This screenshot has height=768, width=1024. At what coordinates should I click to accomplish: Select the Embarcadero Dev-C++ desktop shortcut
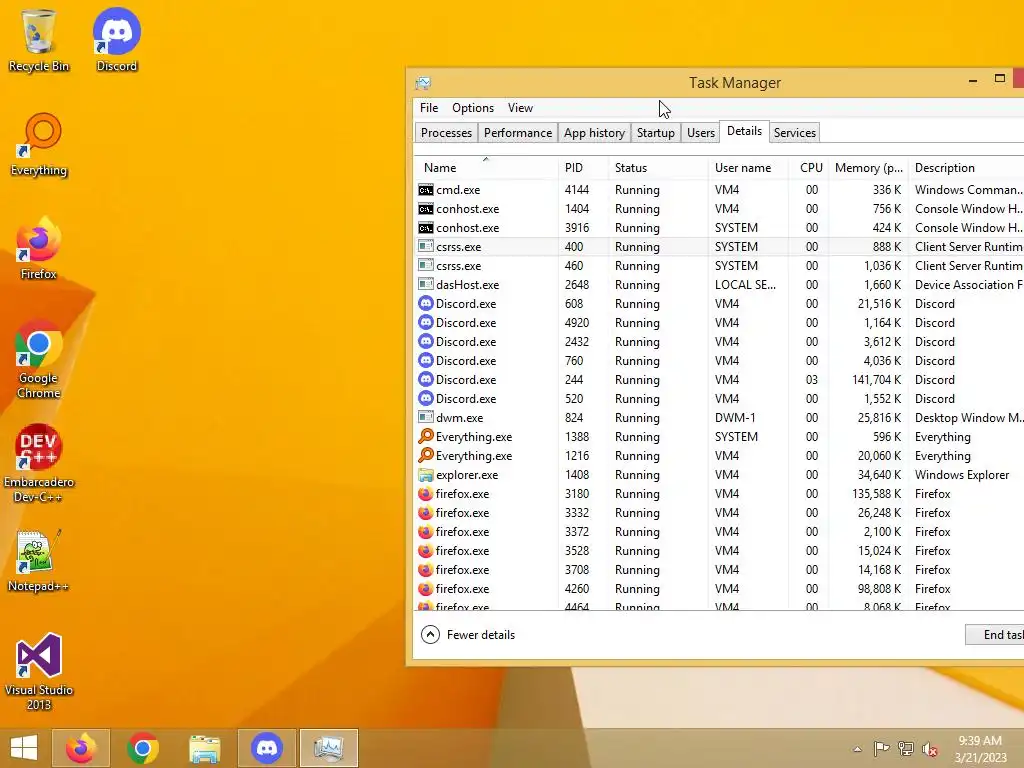39,464
